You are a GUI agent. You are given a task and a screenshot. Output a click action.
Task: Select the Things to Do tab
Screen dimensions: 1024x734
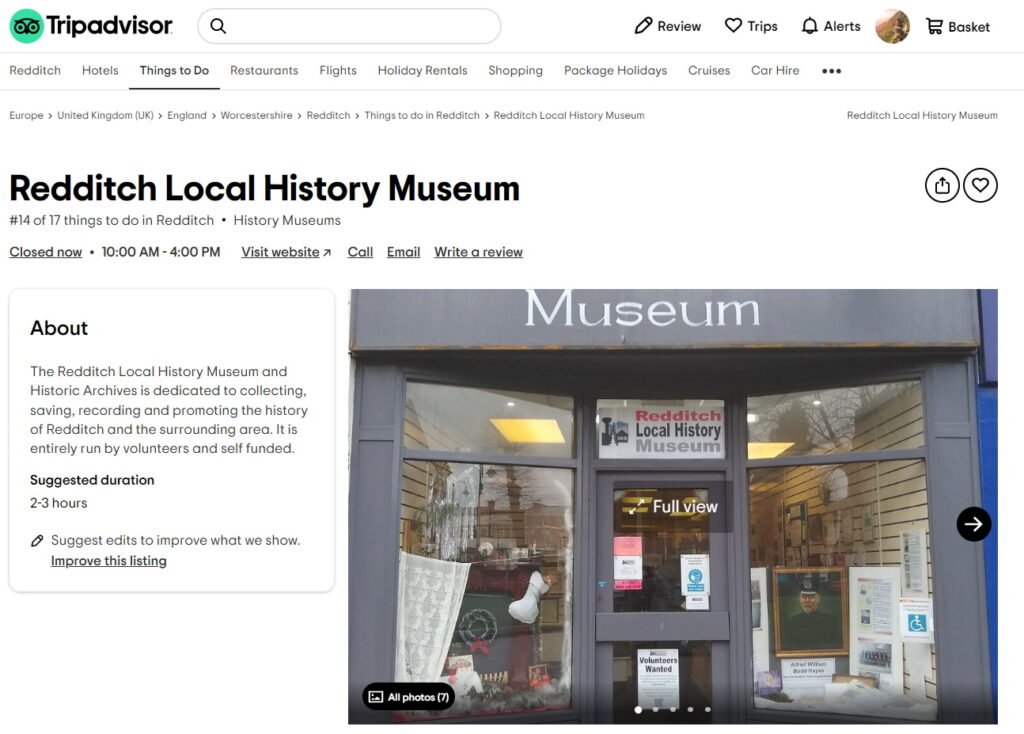click(174, 71)
